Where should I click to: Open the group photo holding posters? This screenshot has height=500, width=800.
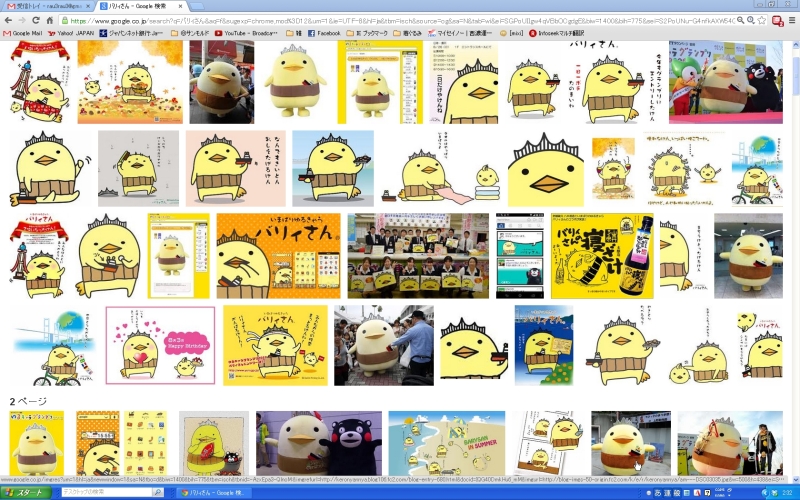(x=418, y=256)
